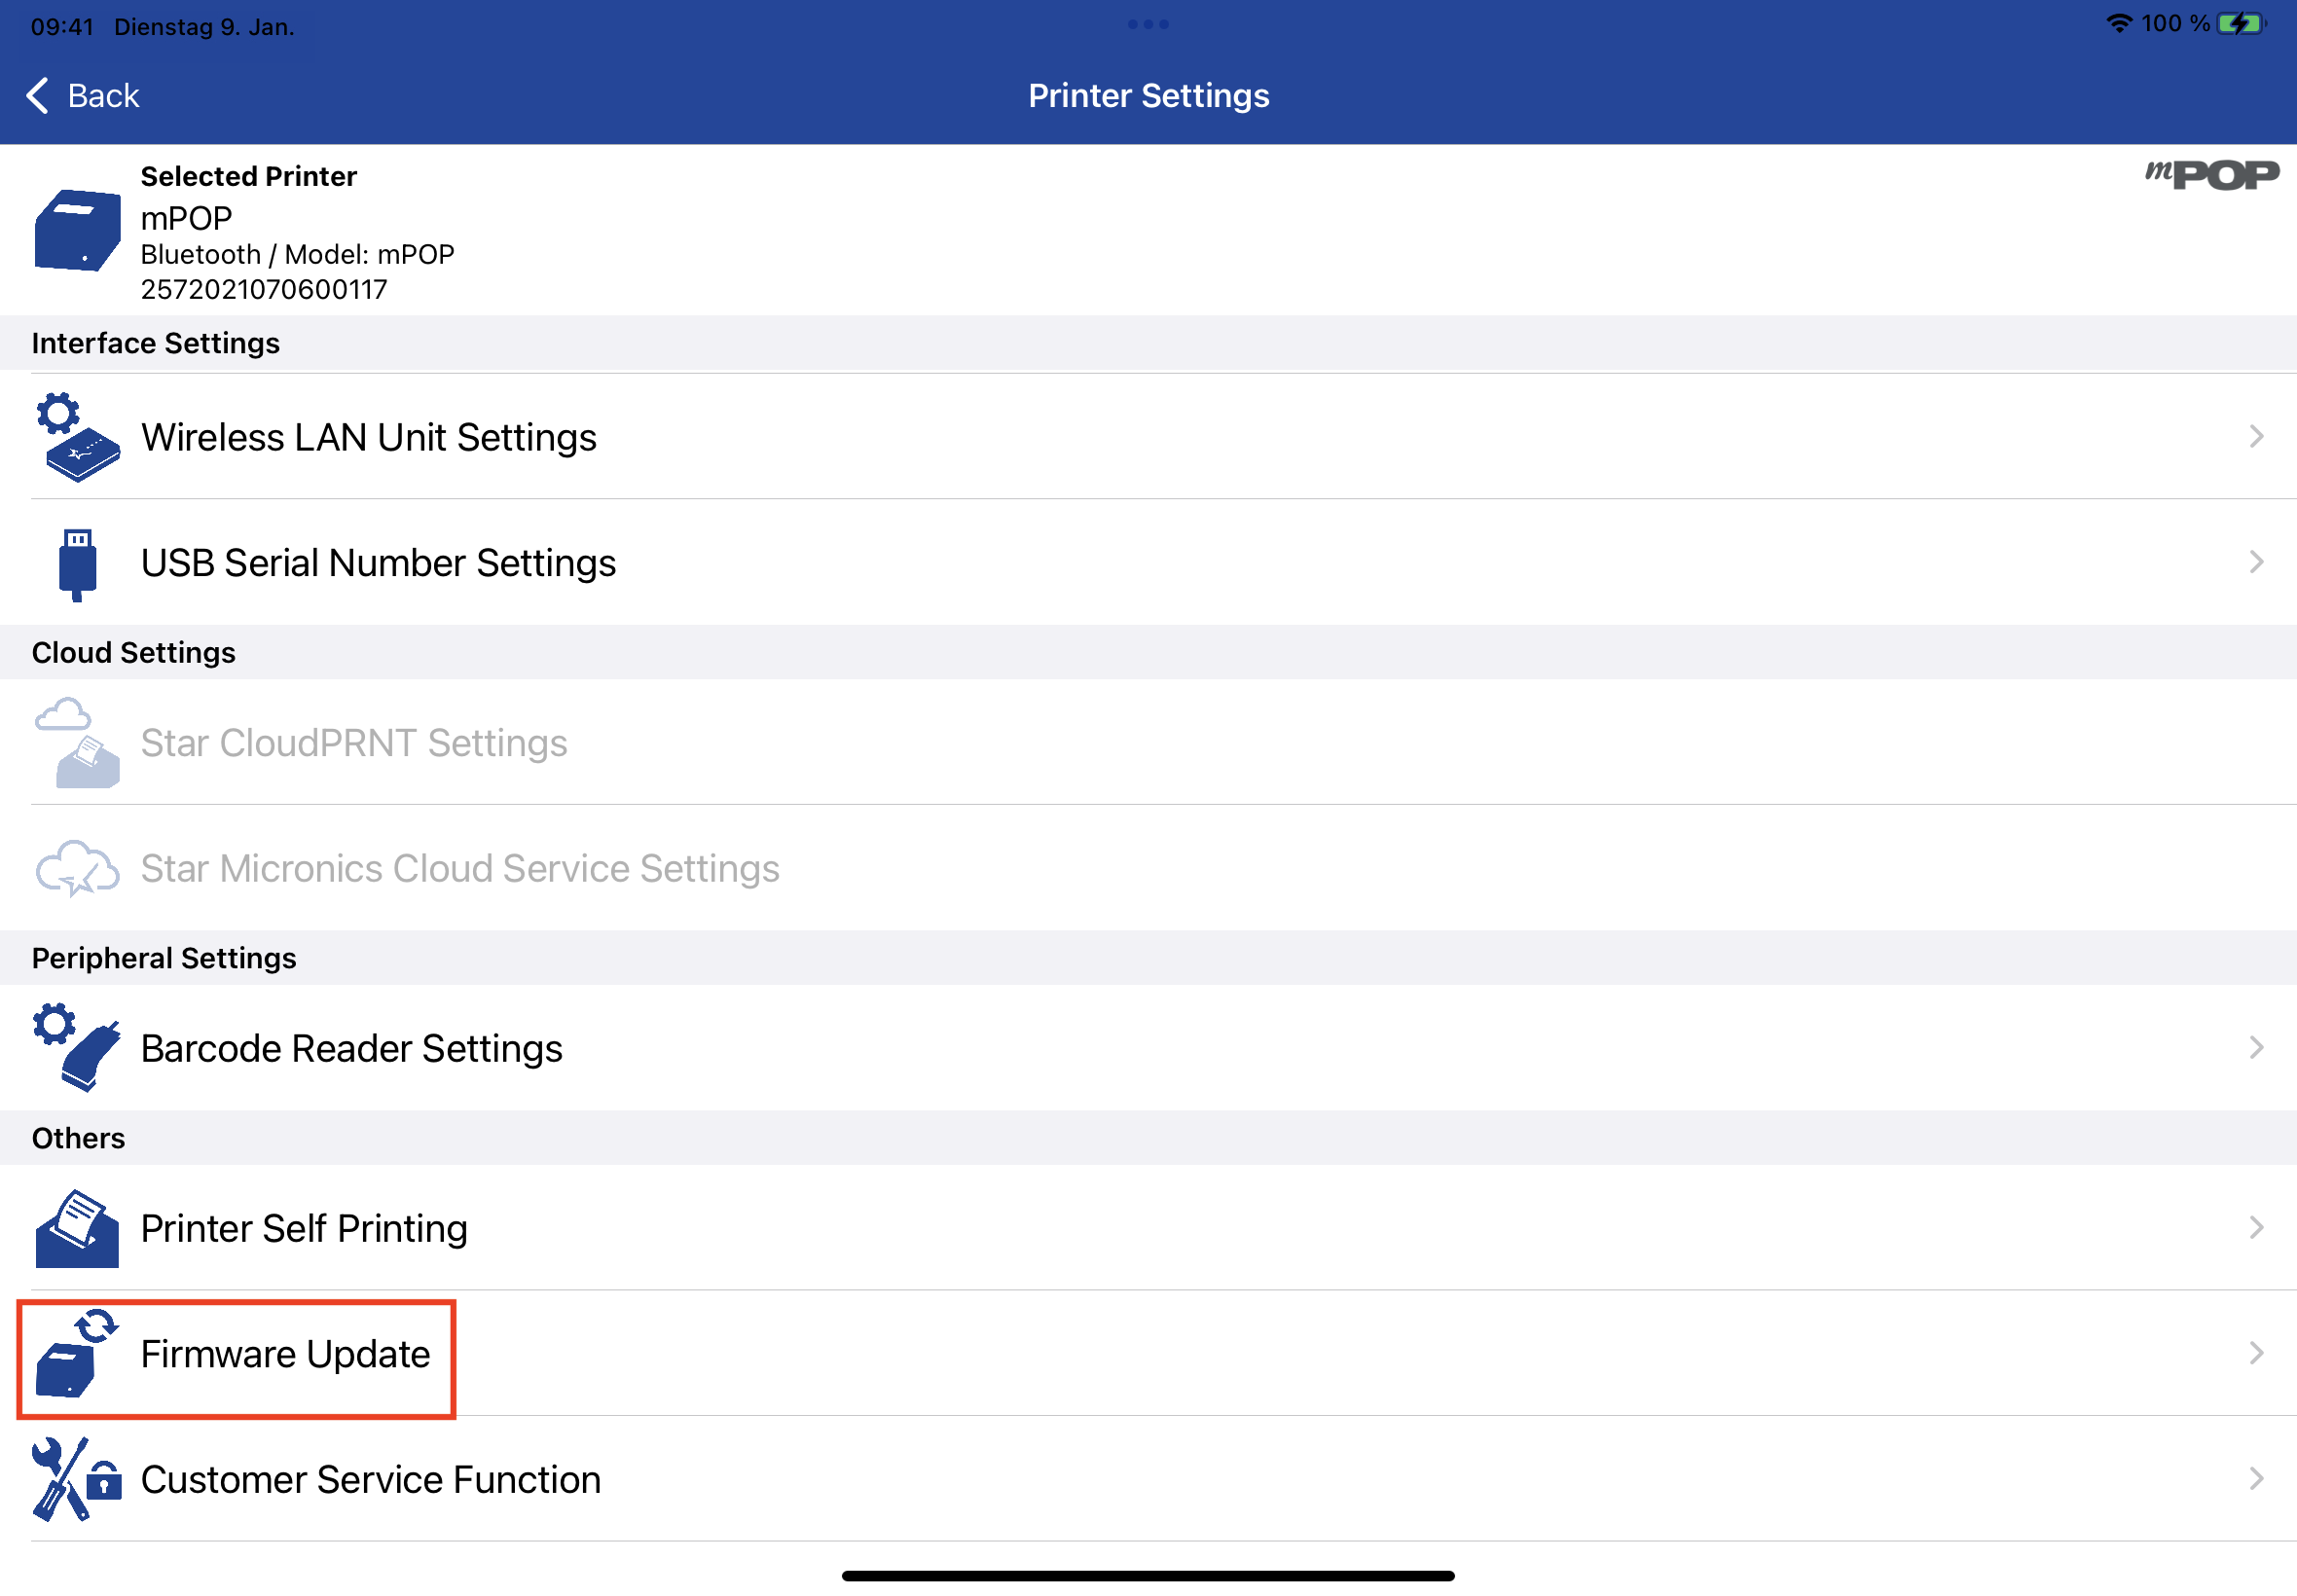Expand Wireless LAN Unit Settings chevron

2256,436
